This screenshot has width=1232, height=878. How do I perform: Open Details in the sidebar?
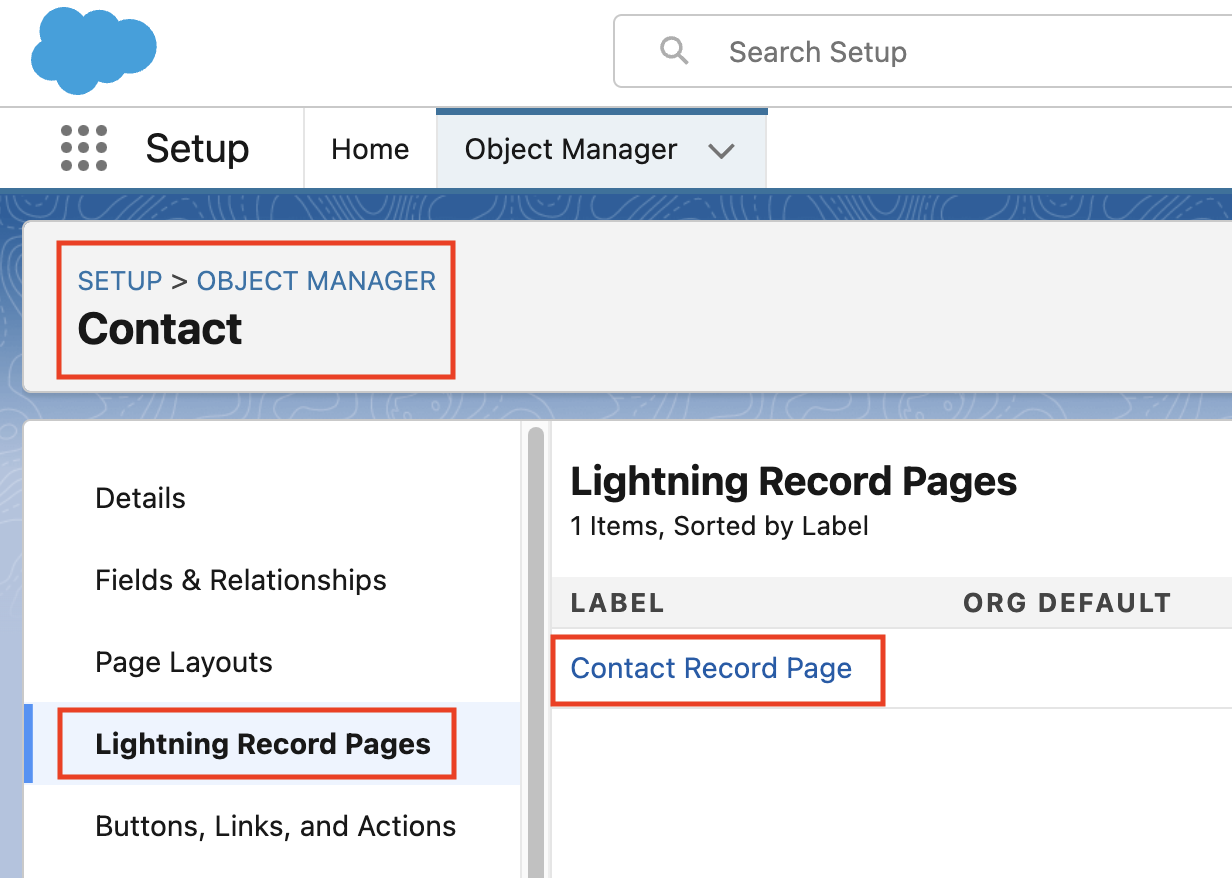140,498
